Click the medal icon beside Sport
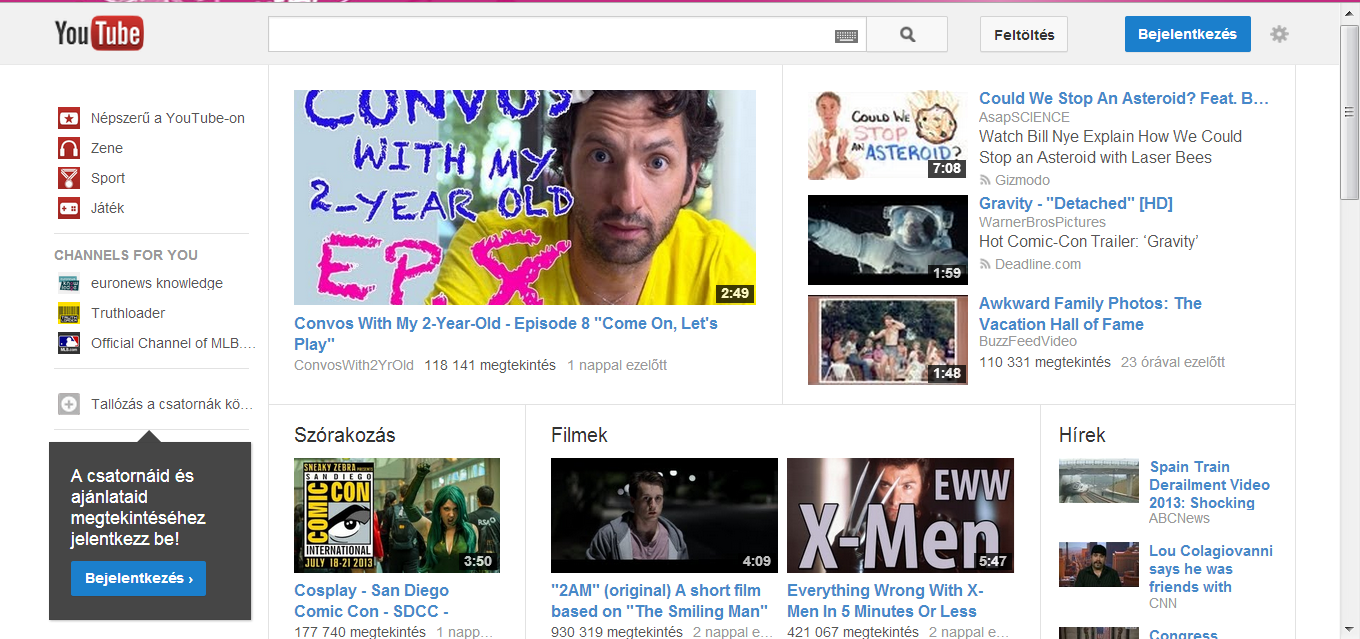Viewport: 1360px width, 639px height. pyautogui.click(x=69, y=178)
